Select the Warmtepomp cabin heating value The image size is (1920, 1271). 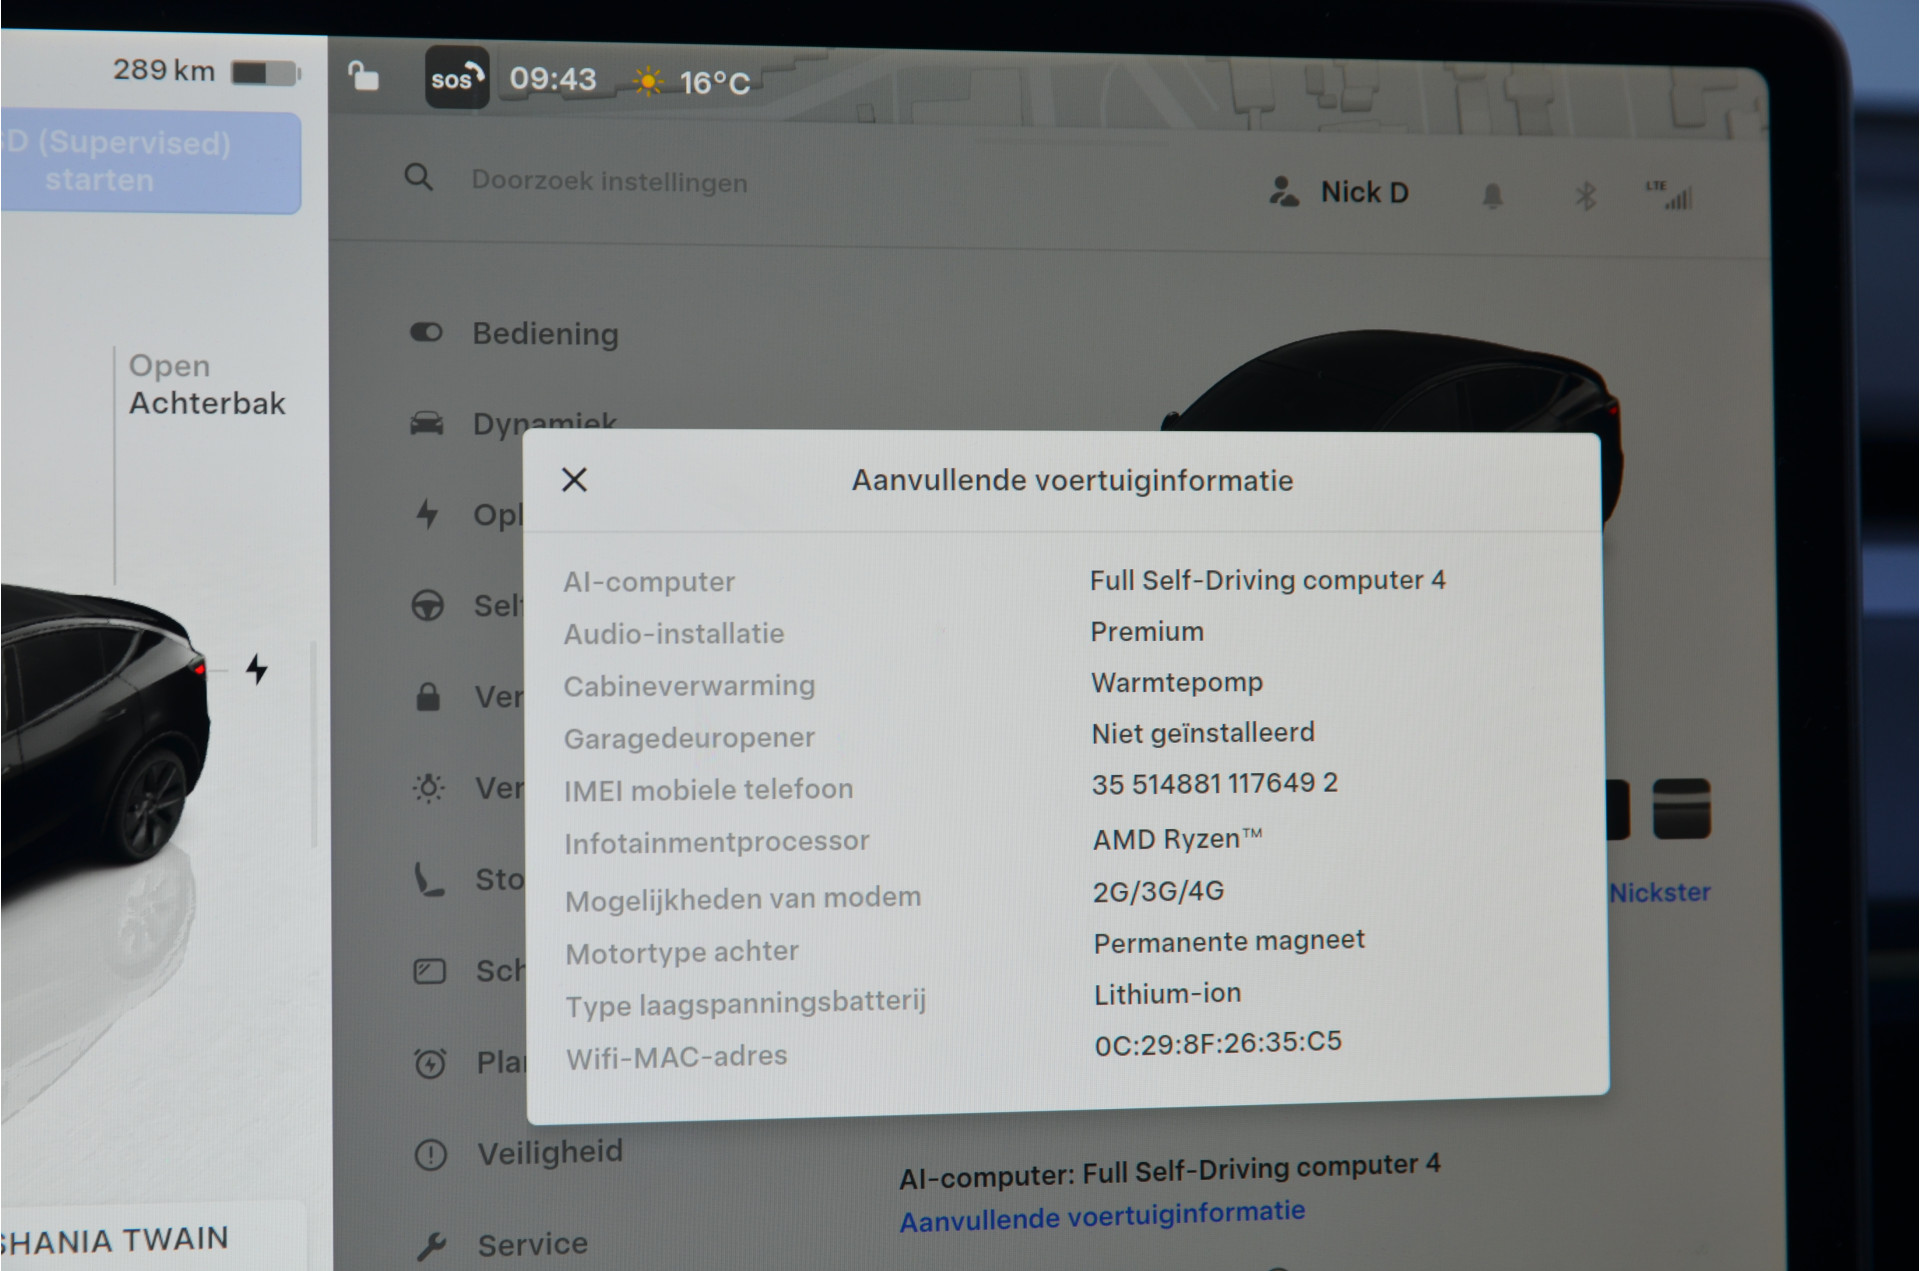tap(1176, 682)
